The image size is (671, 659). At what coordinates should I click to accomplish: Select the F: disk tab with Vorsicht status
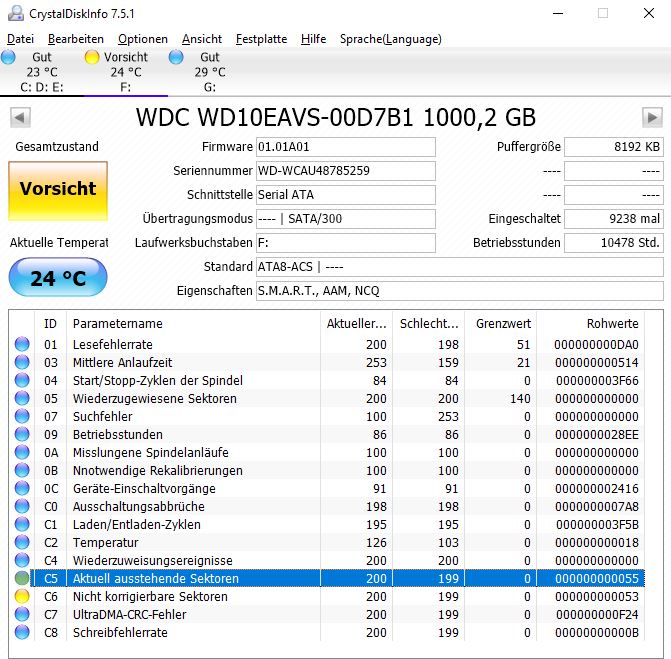click(x=125, y=72)
